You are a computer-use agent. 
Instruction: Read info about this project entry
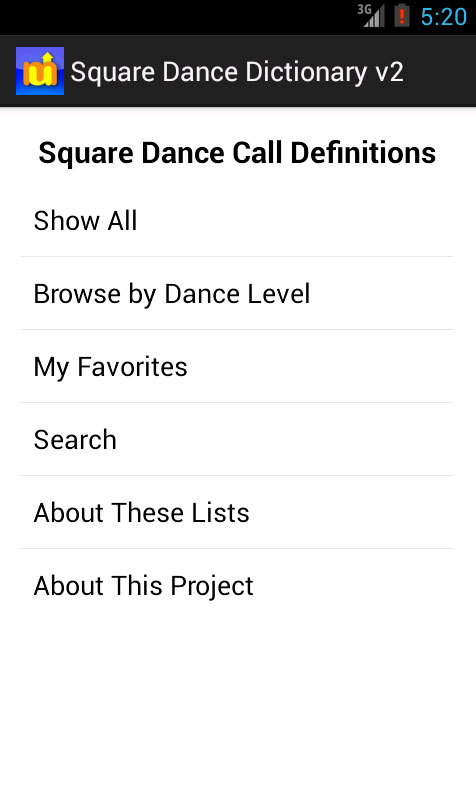(x=237, y=585)
